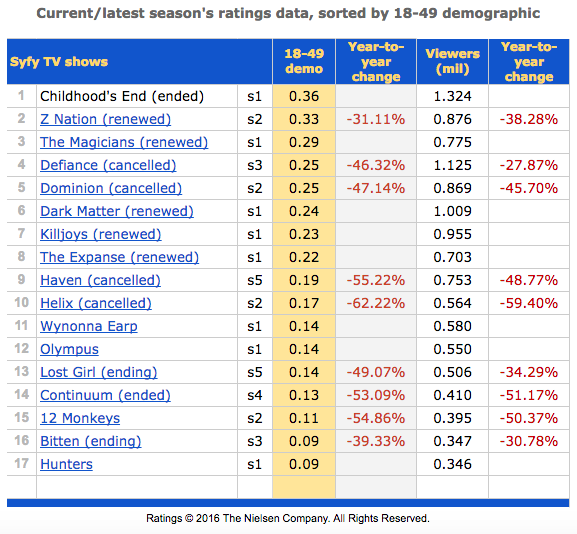
Task: Click the viewers value 1.009
Action: click(x=453, y=211)
